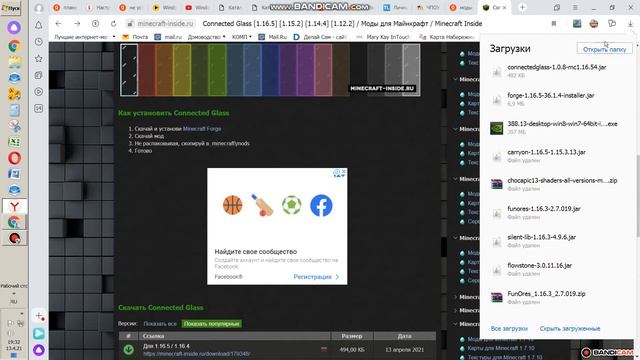Switch to the YouTube browser tab

point(196,7)
